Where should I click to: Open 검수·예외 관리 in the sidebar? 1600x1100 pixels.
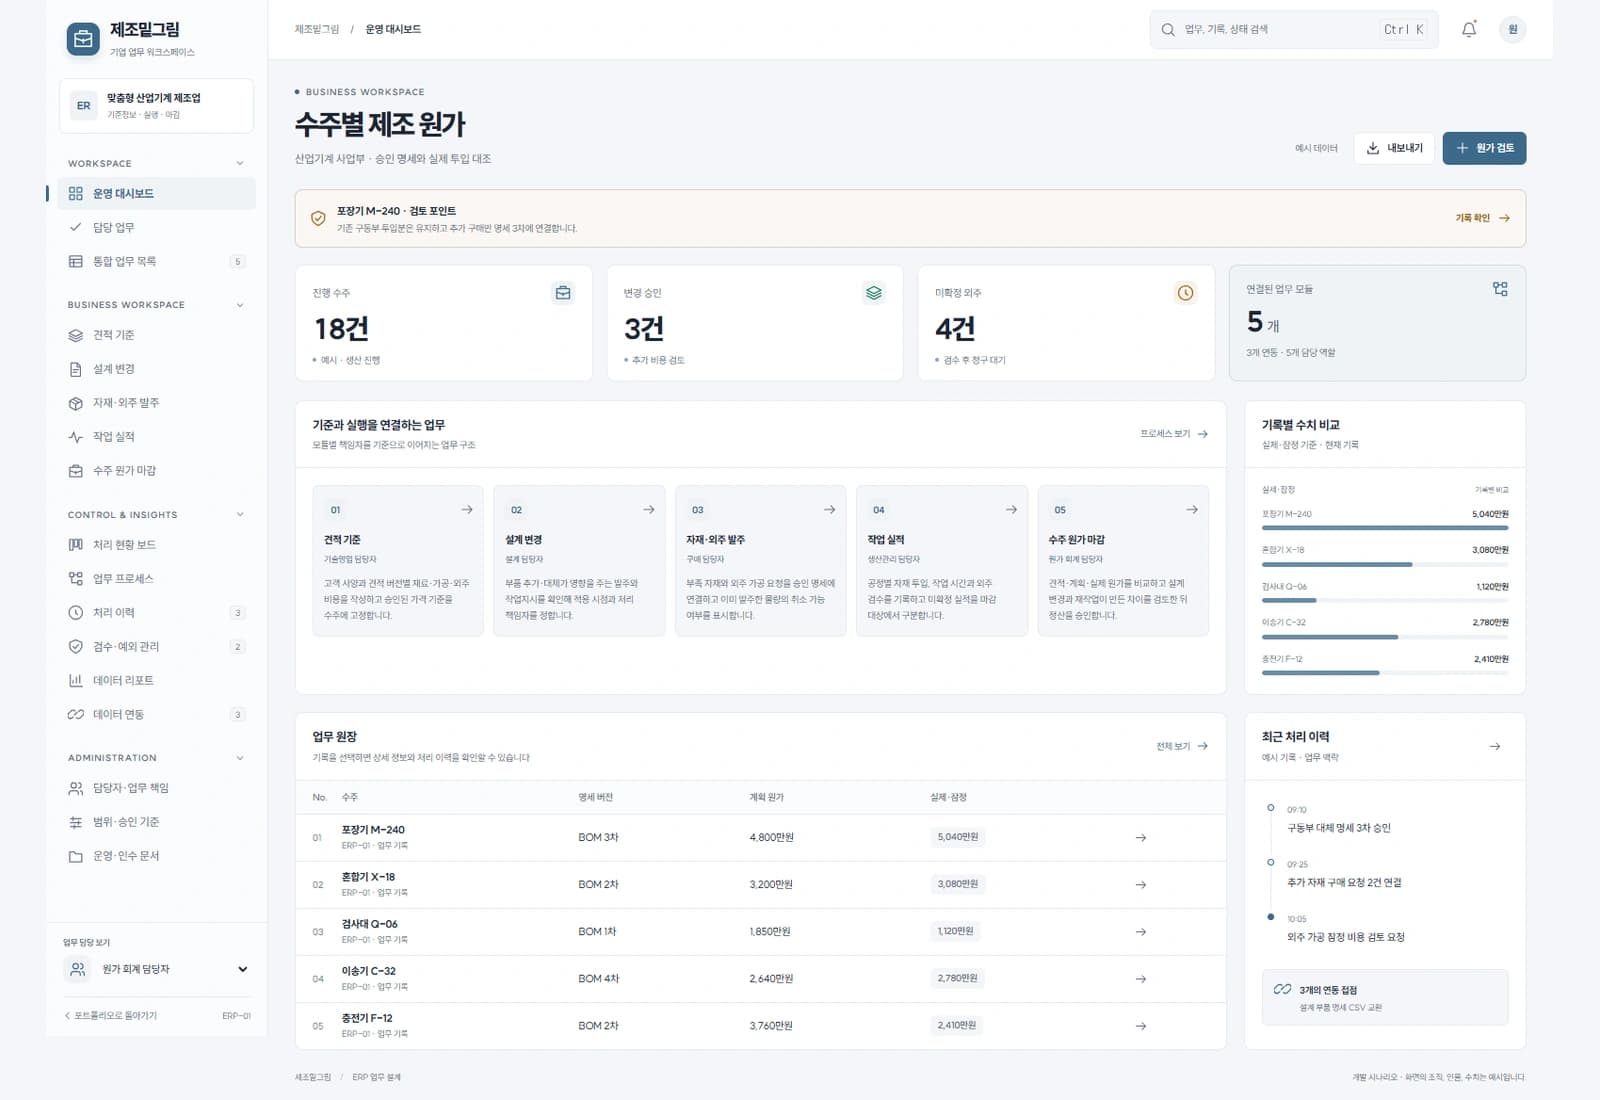(x=157, y=647)
